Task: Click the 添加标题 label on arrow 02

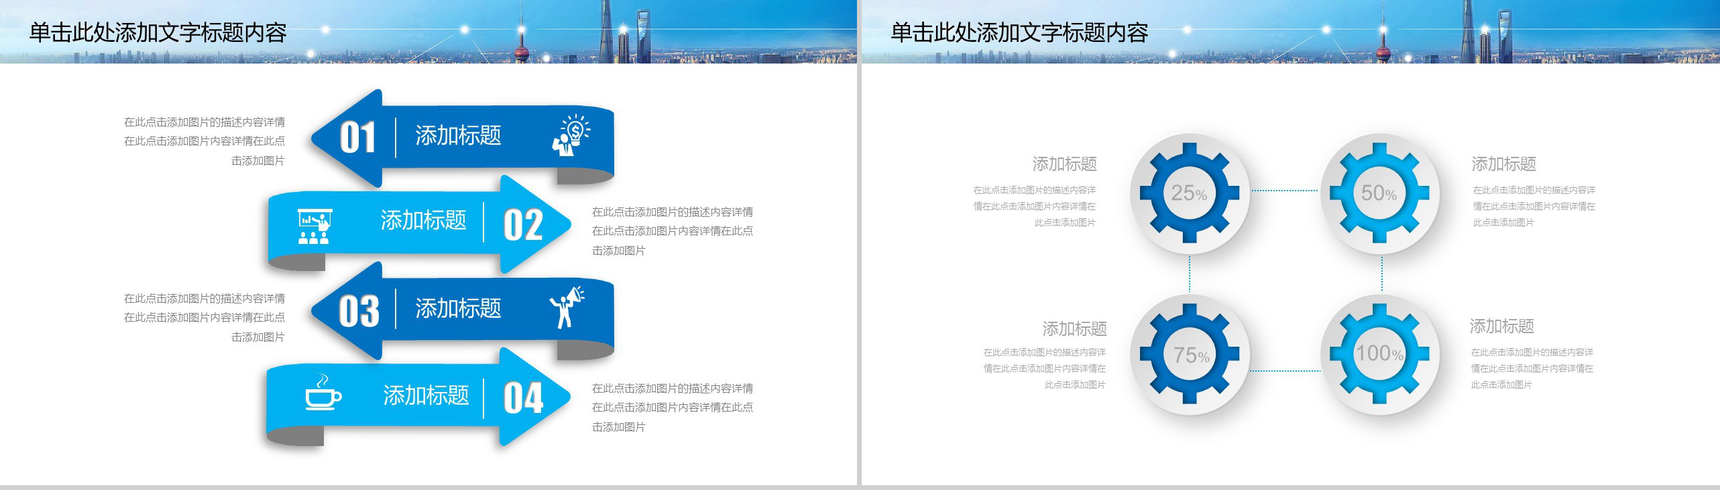Action: pyautogui.click(x=423, y=221)
